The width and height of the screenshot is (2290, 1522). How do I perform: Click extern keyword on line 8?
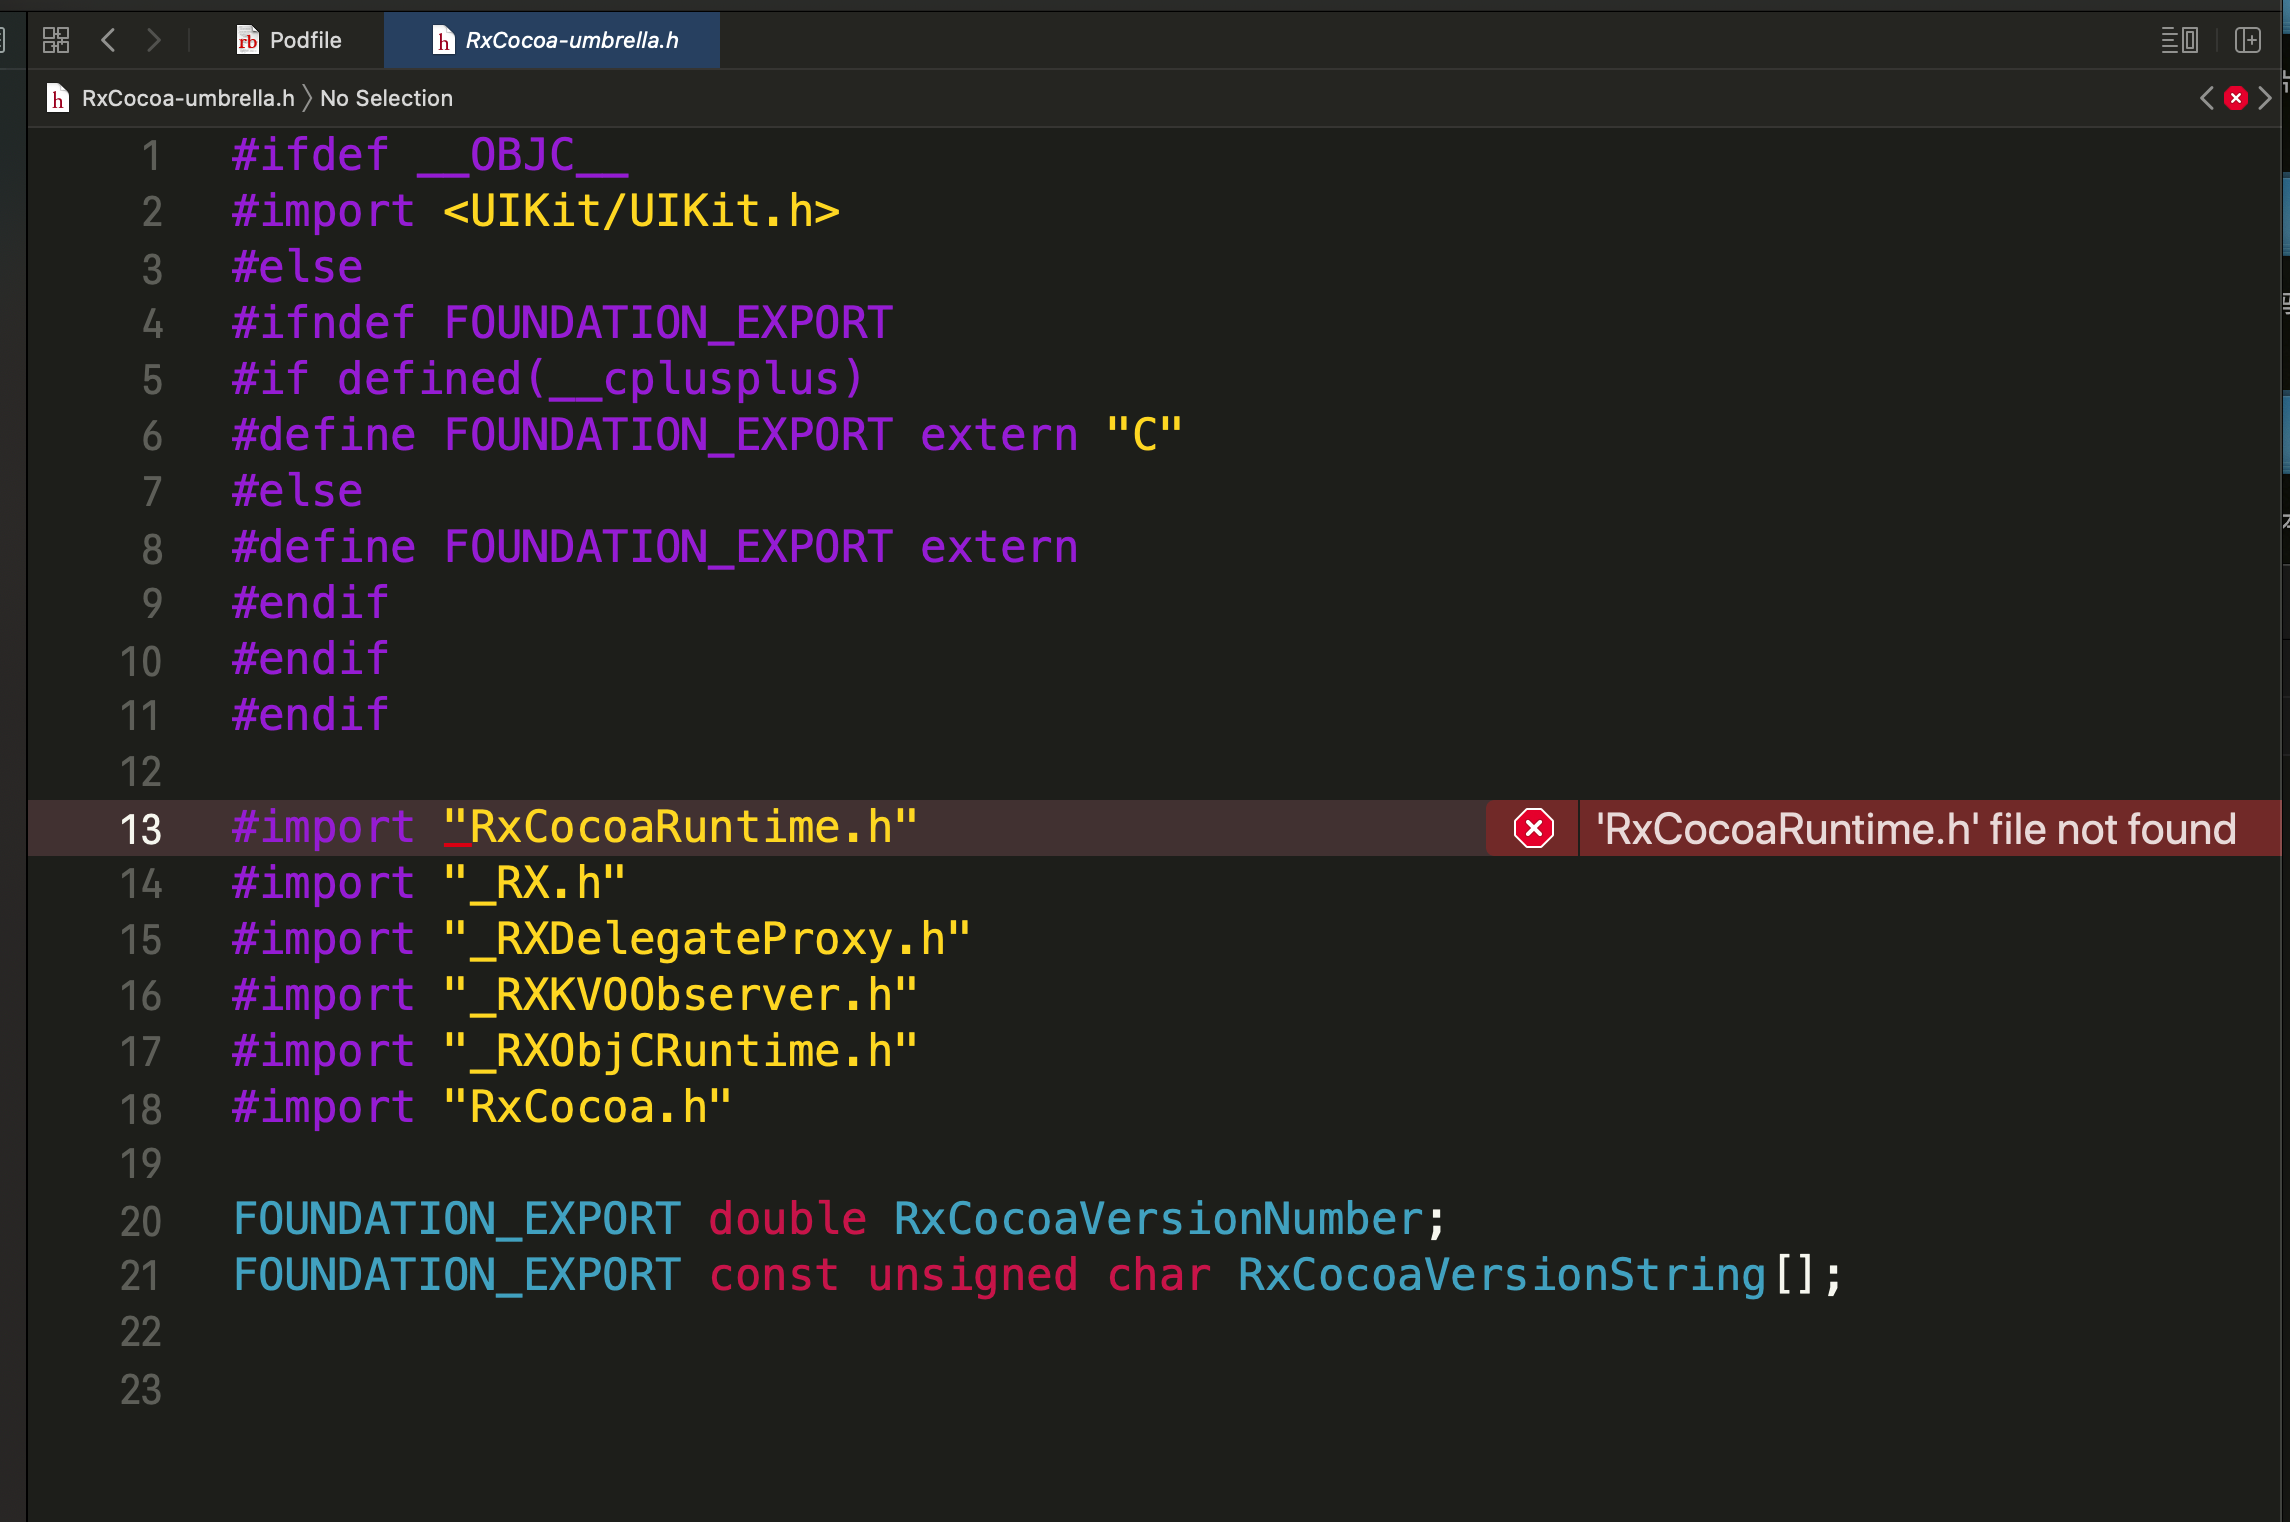(x=999, y=547)
